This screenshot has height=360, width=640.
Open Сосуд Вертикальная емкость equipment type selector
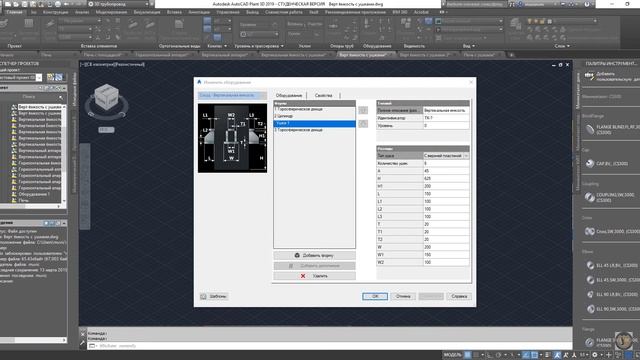232,96
